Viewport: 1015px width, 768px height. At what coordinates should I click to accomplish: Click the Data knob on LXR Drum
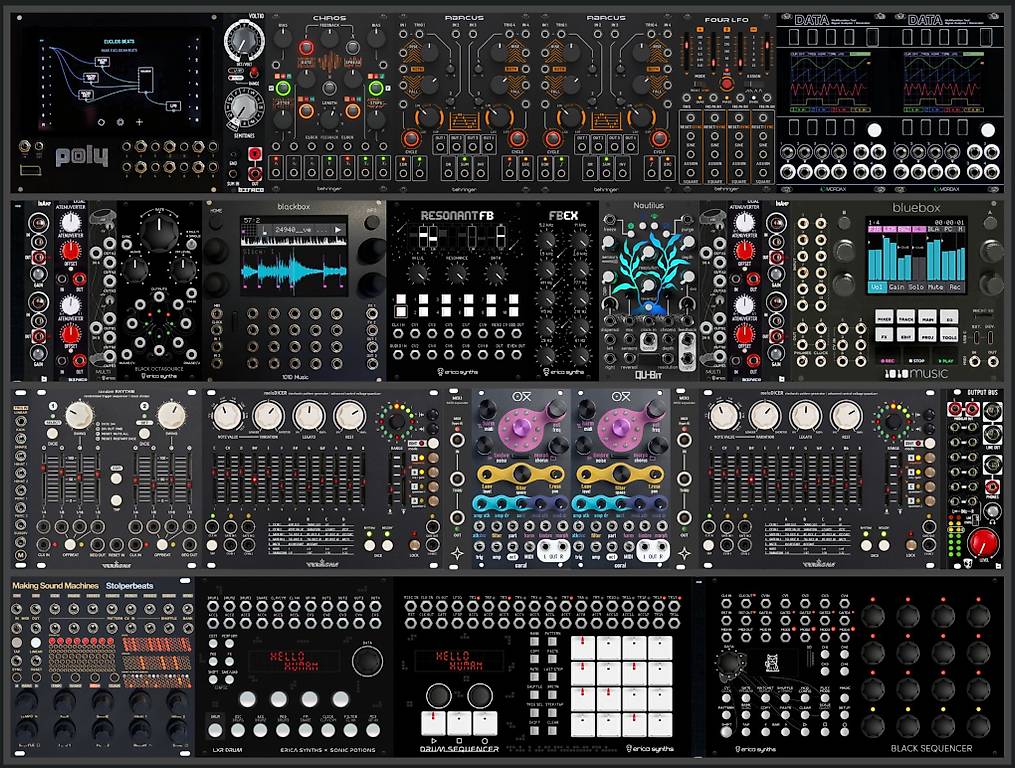point(368,661)
